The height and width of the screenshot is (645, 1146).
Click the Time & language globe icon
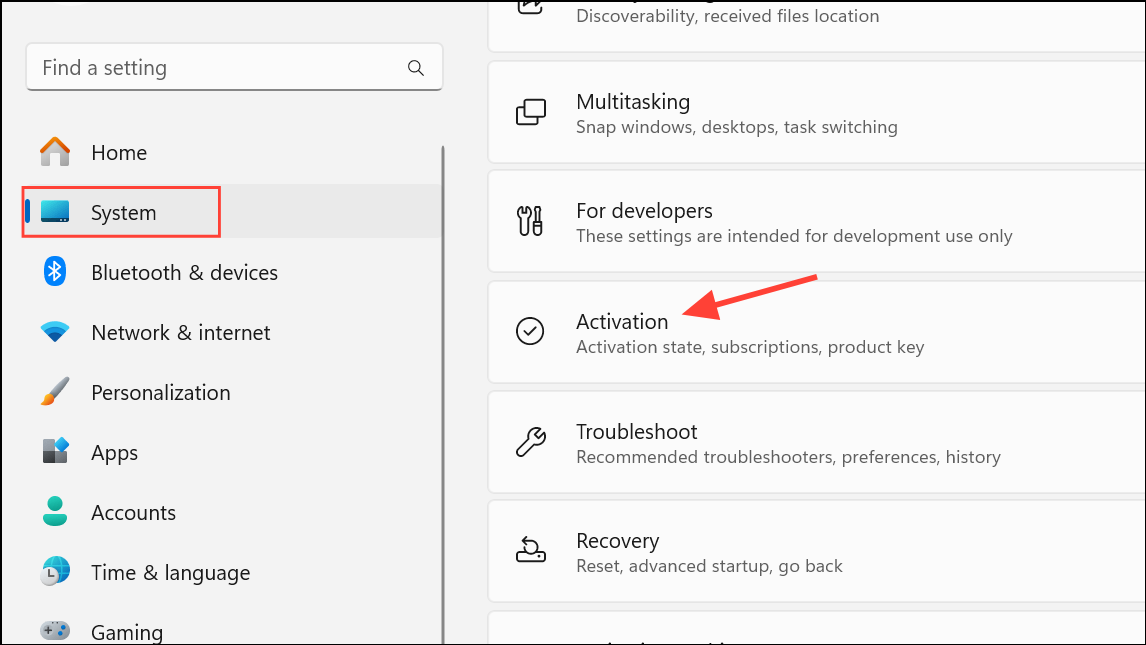point(55,572)
